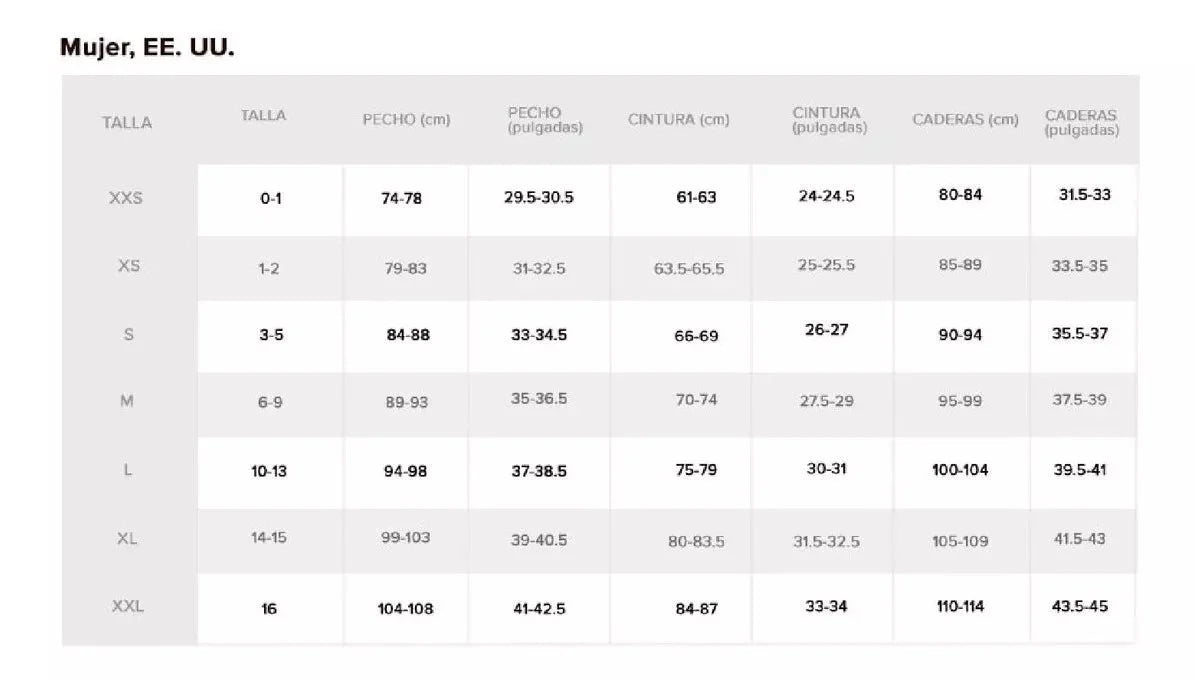Select the M size row label
The width and height of the screenshot is (1197, 680).
coord(127,401)
